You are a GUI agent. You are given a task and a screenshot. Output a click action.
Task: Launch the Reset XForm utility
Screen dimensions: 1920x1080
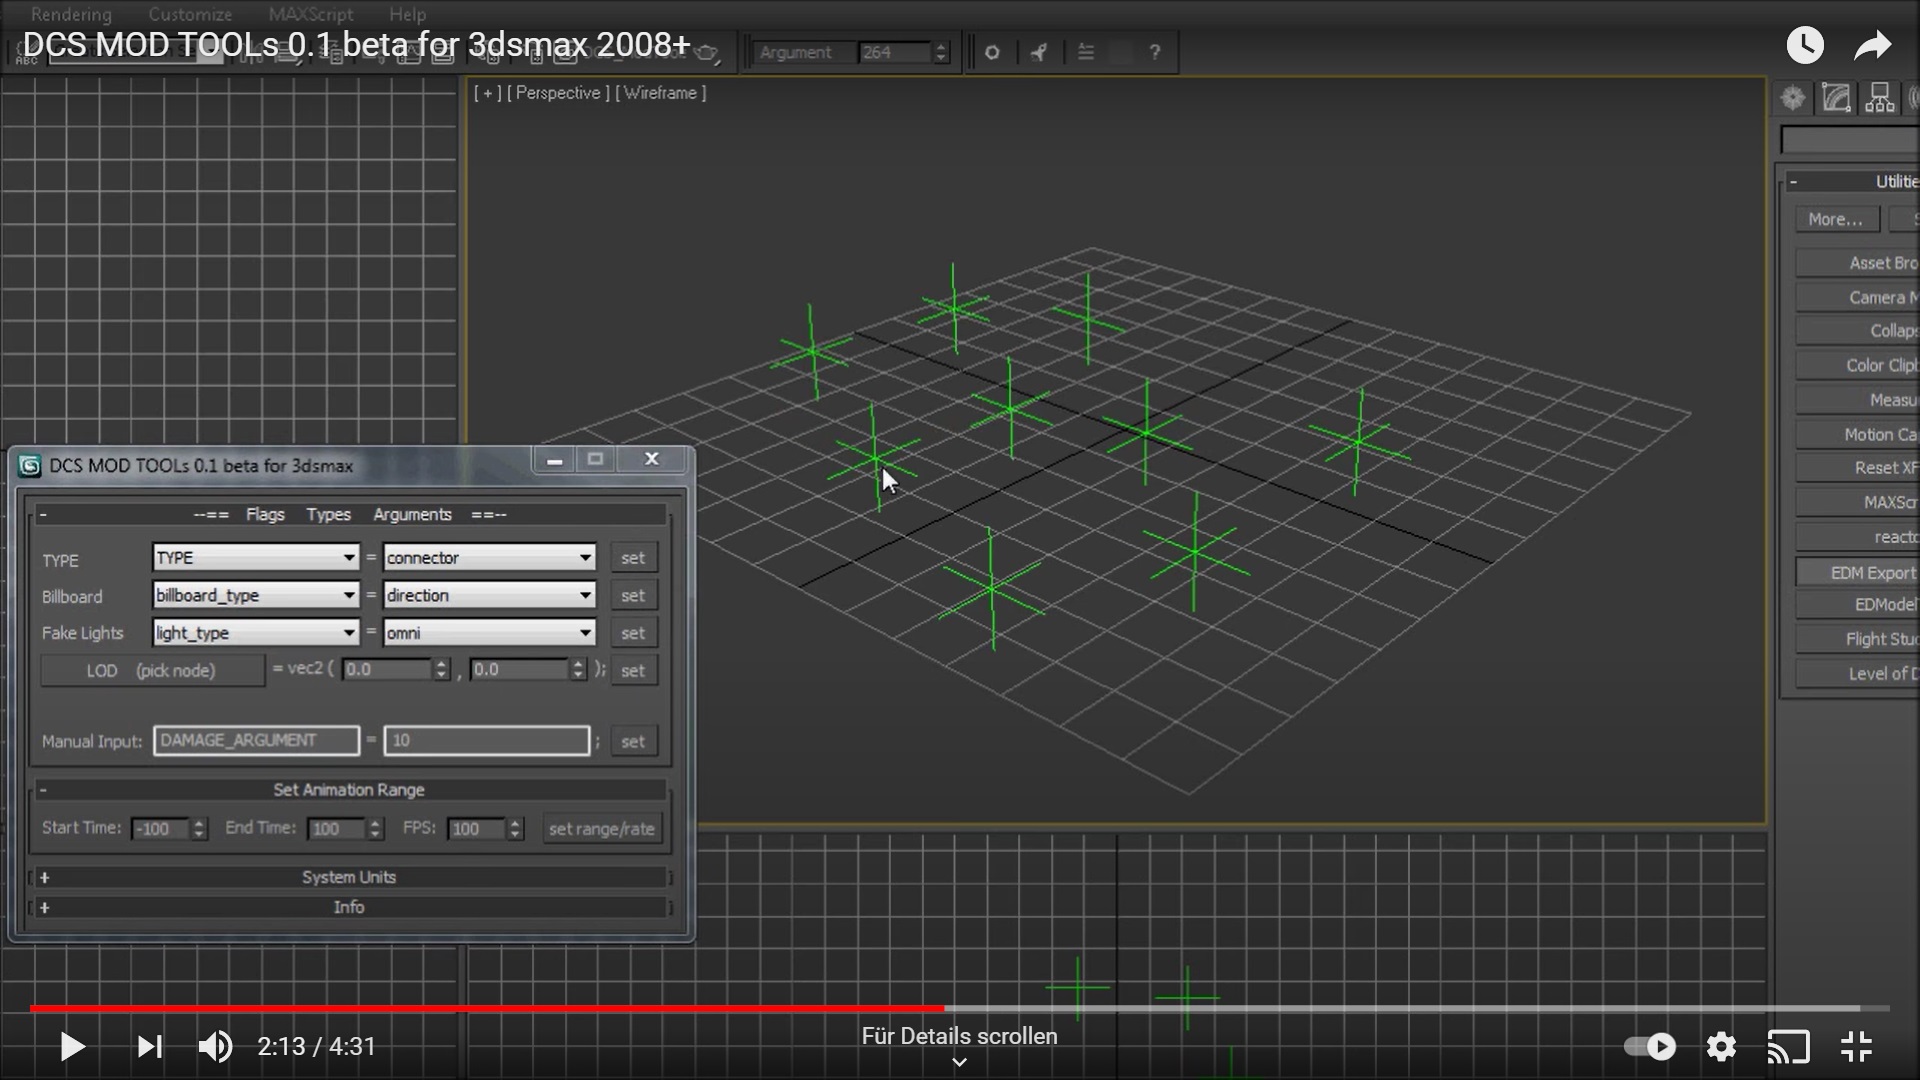pyautogui.click(x=1858, y=468)
